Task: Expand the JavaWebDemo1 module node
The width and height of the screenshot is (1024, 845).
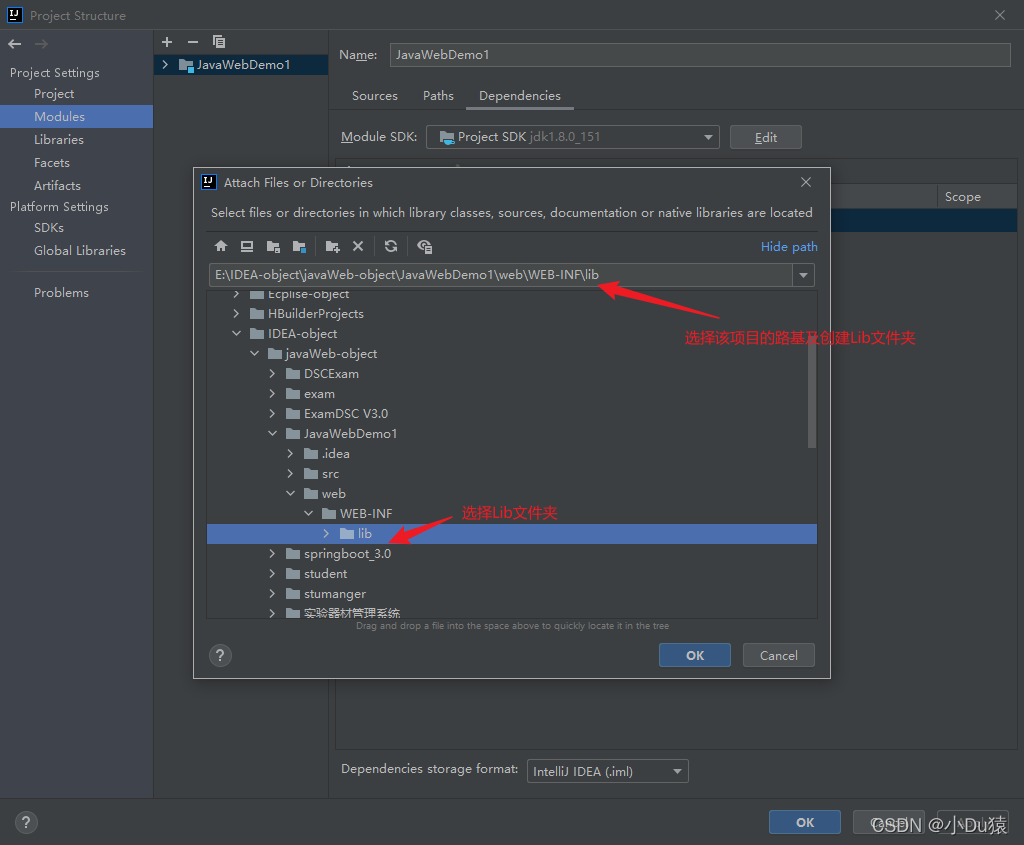Action: coord(165,65)
